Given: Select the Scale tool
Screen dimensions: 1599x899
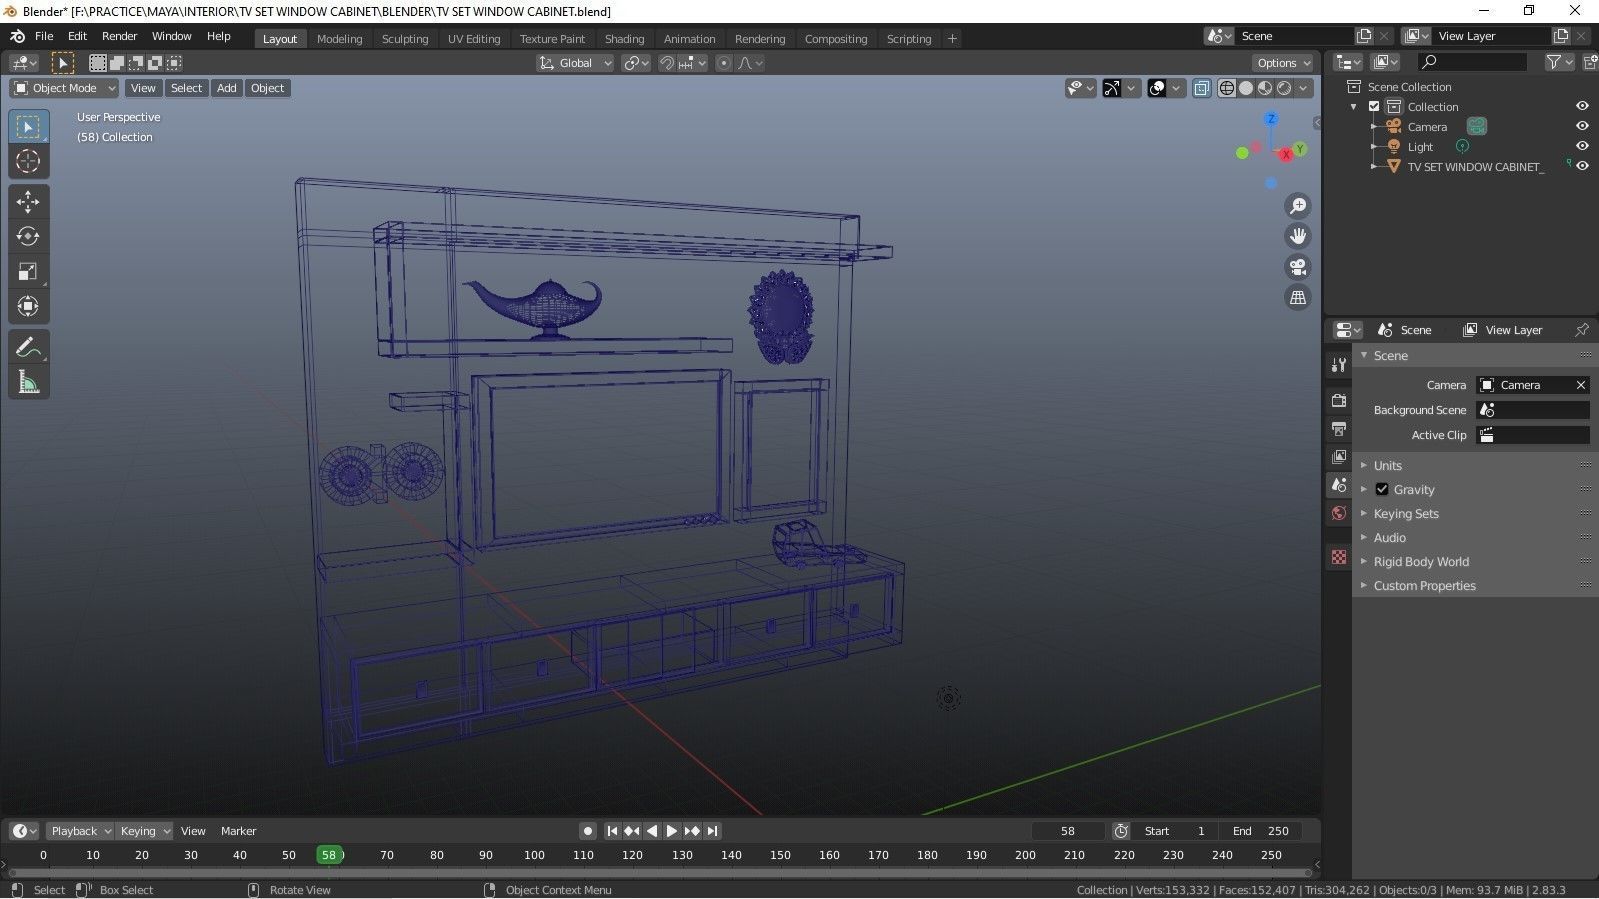Looking at the screenshot, I should [28, 272].
